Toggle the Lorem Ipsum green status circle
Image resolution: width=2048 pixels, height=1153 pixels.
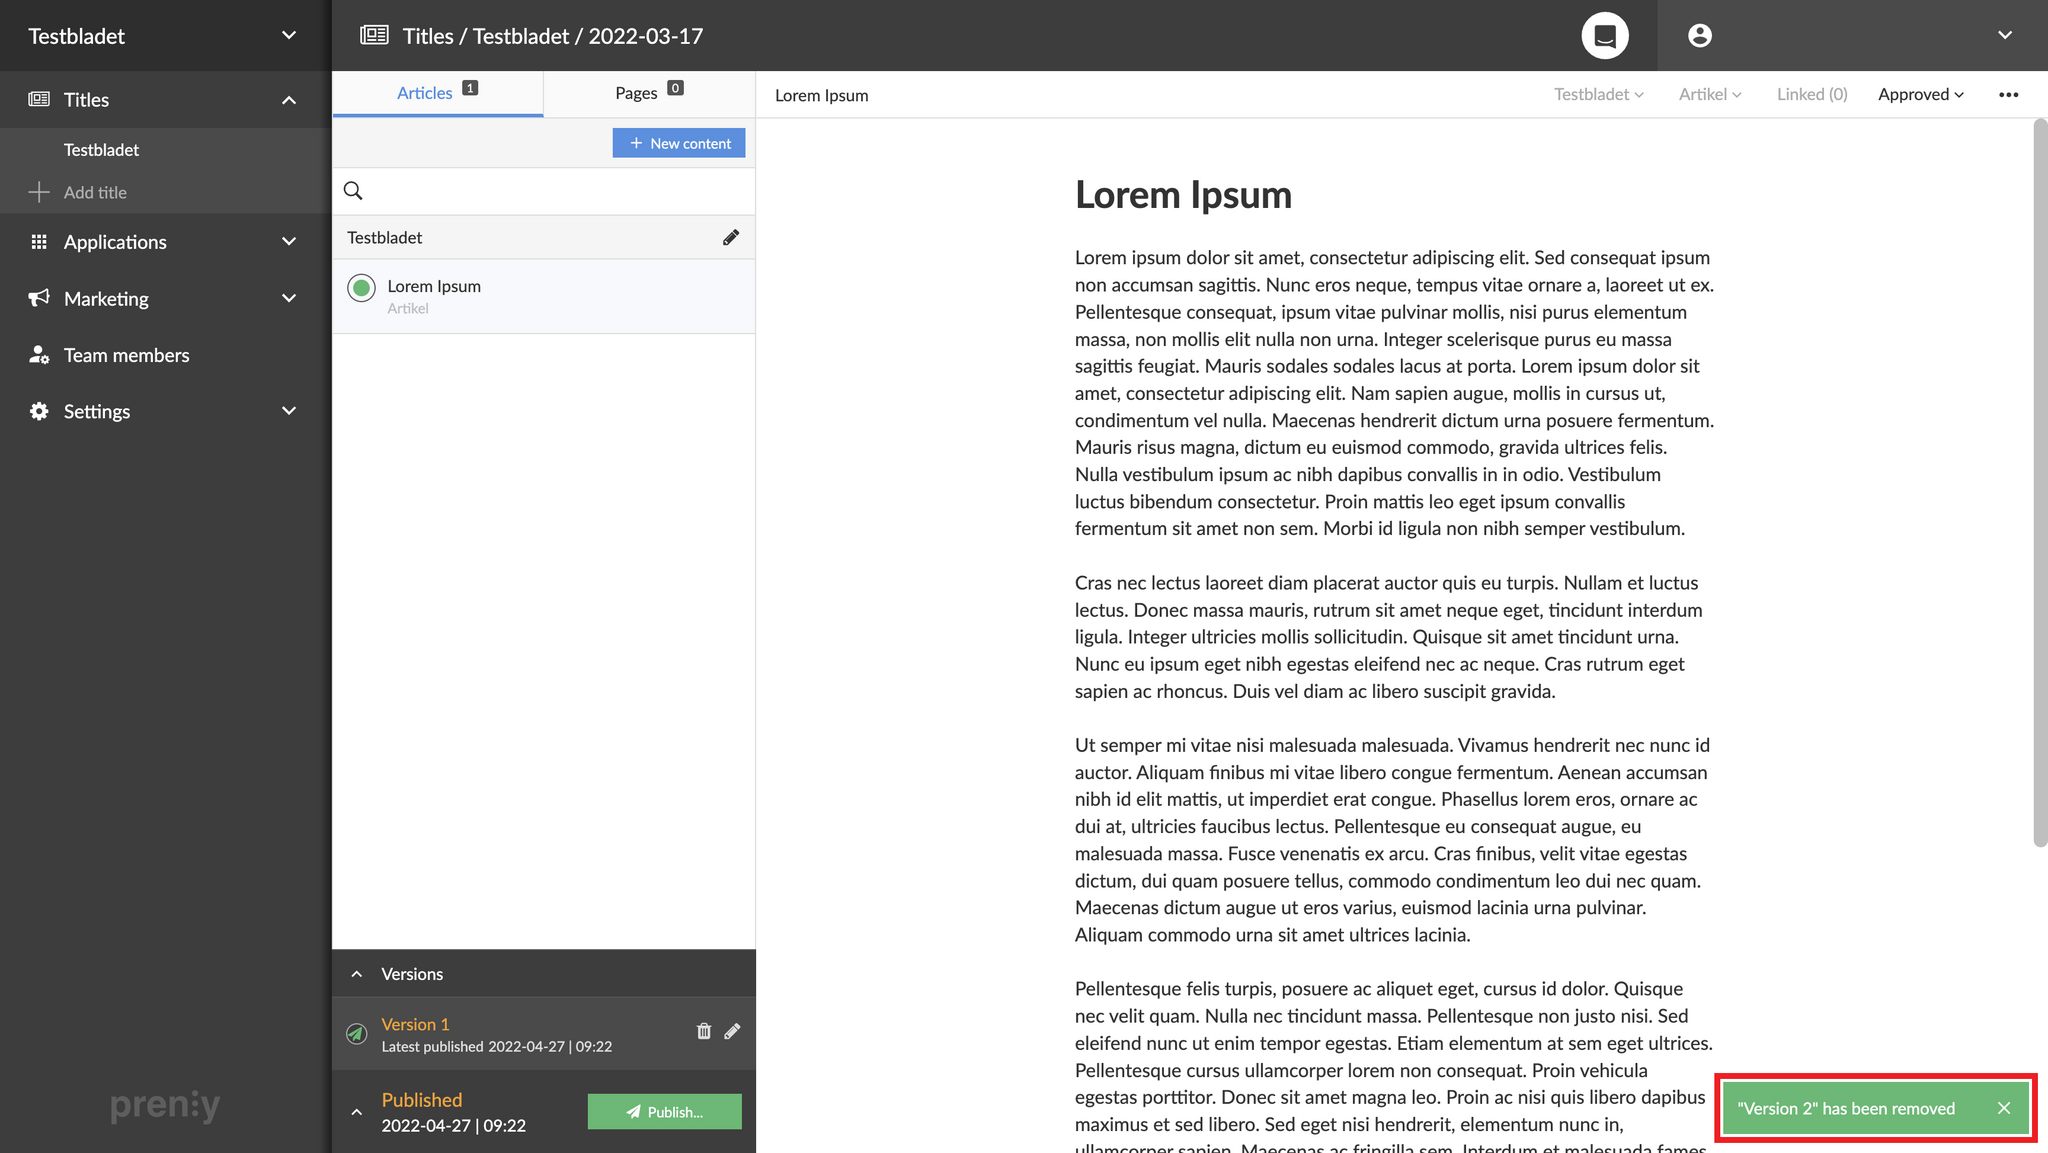361,288
